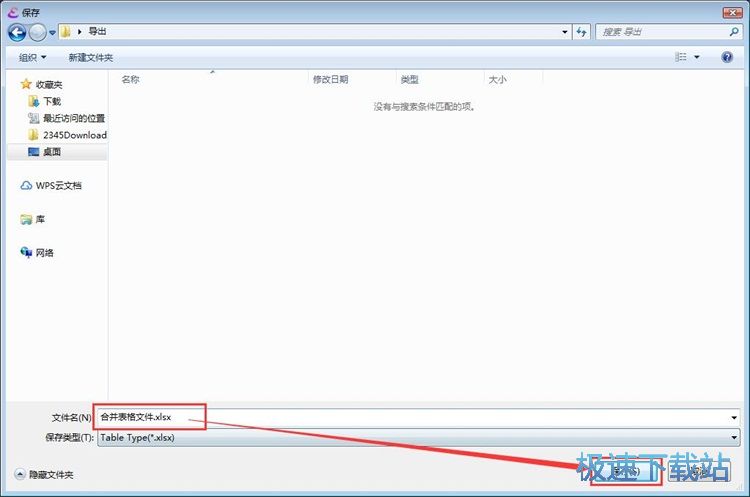The image size is (750, 497).
Task: Click the Back navigation arrow
Action: click(17, 33)
